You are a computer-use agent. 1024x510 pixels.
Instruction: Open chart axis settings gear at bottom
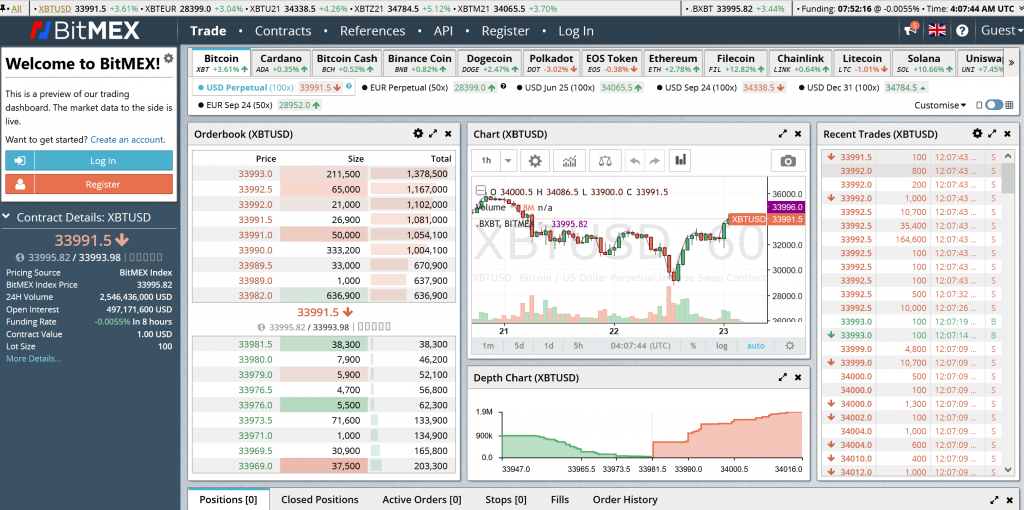tap(790, 345)
